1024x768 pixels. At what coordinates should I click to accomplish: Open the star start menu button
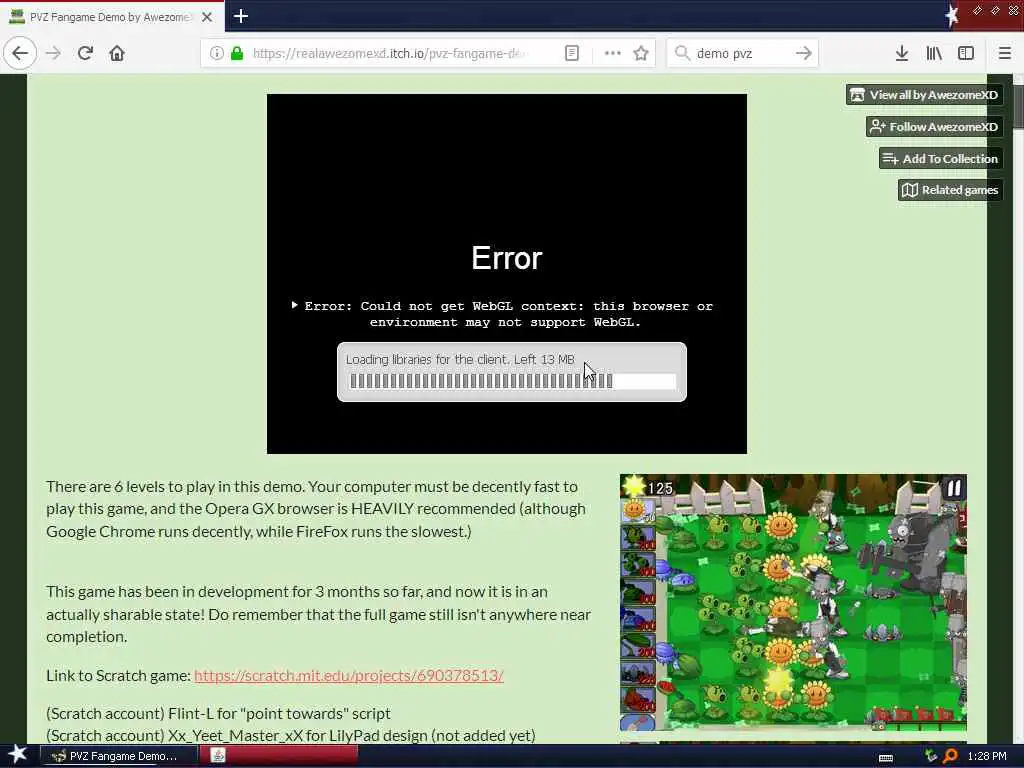pyautogui.click(x=17, y=755)
